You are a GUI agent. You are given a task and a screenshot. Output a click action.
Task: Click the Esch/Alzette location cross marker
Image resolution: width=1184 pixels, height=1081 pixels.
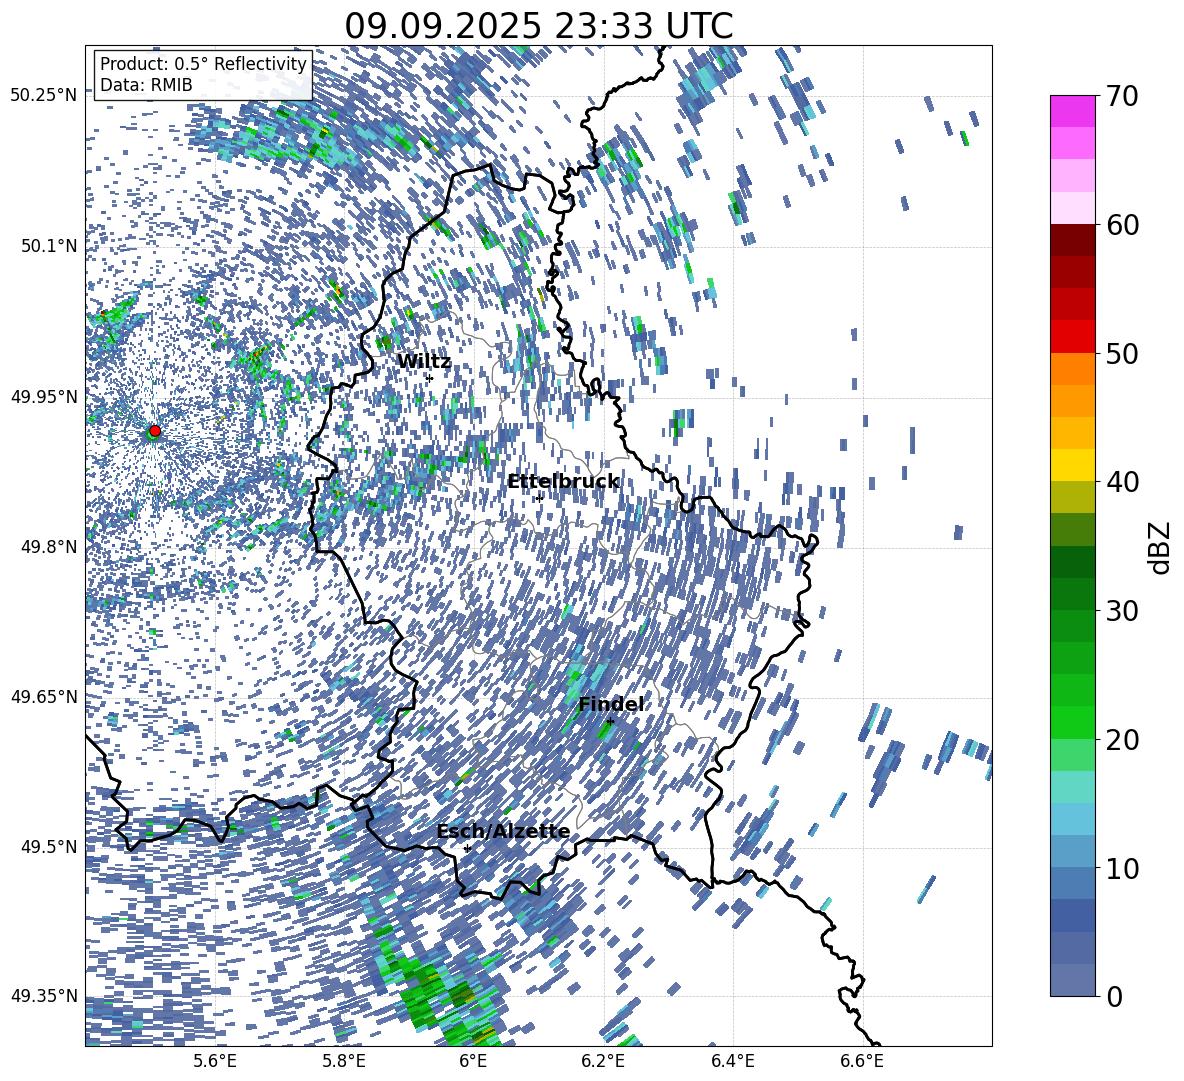pos(467,848)
